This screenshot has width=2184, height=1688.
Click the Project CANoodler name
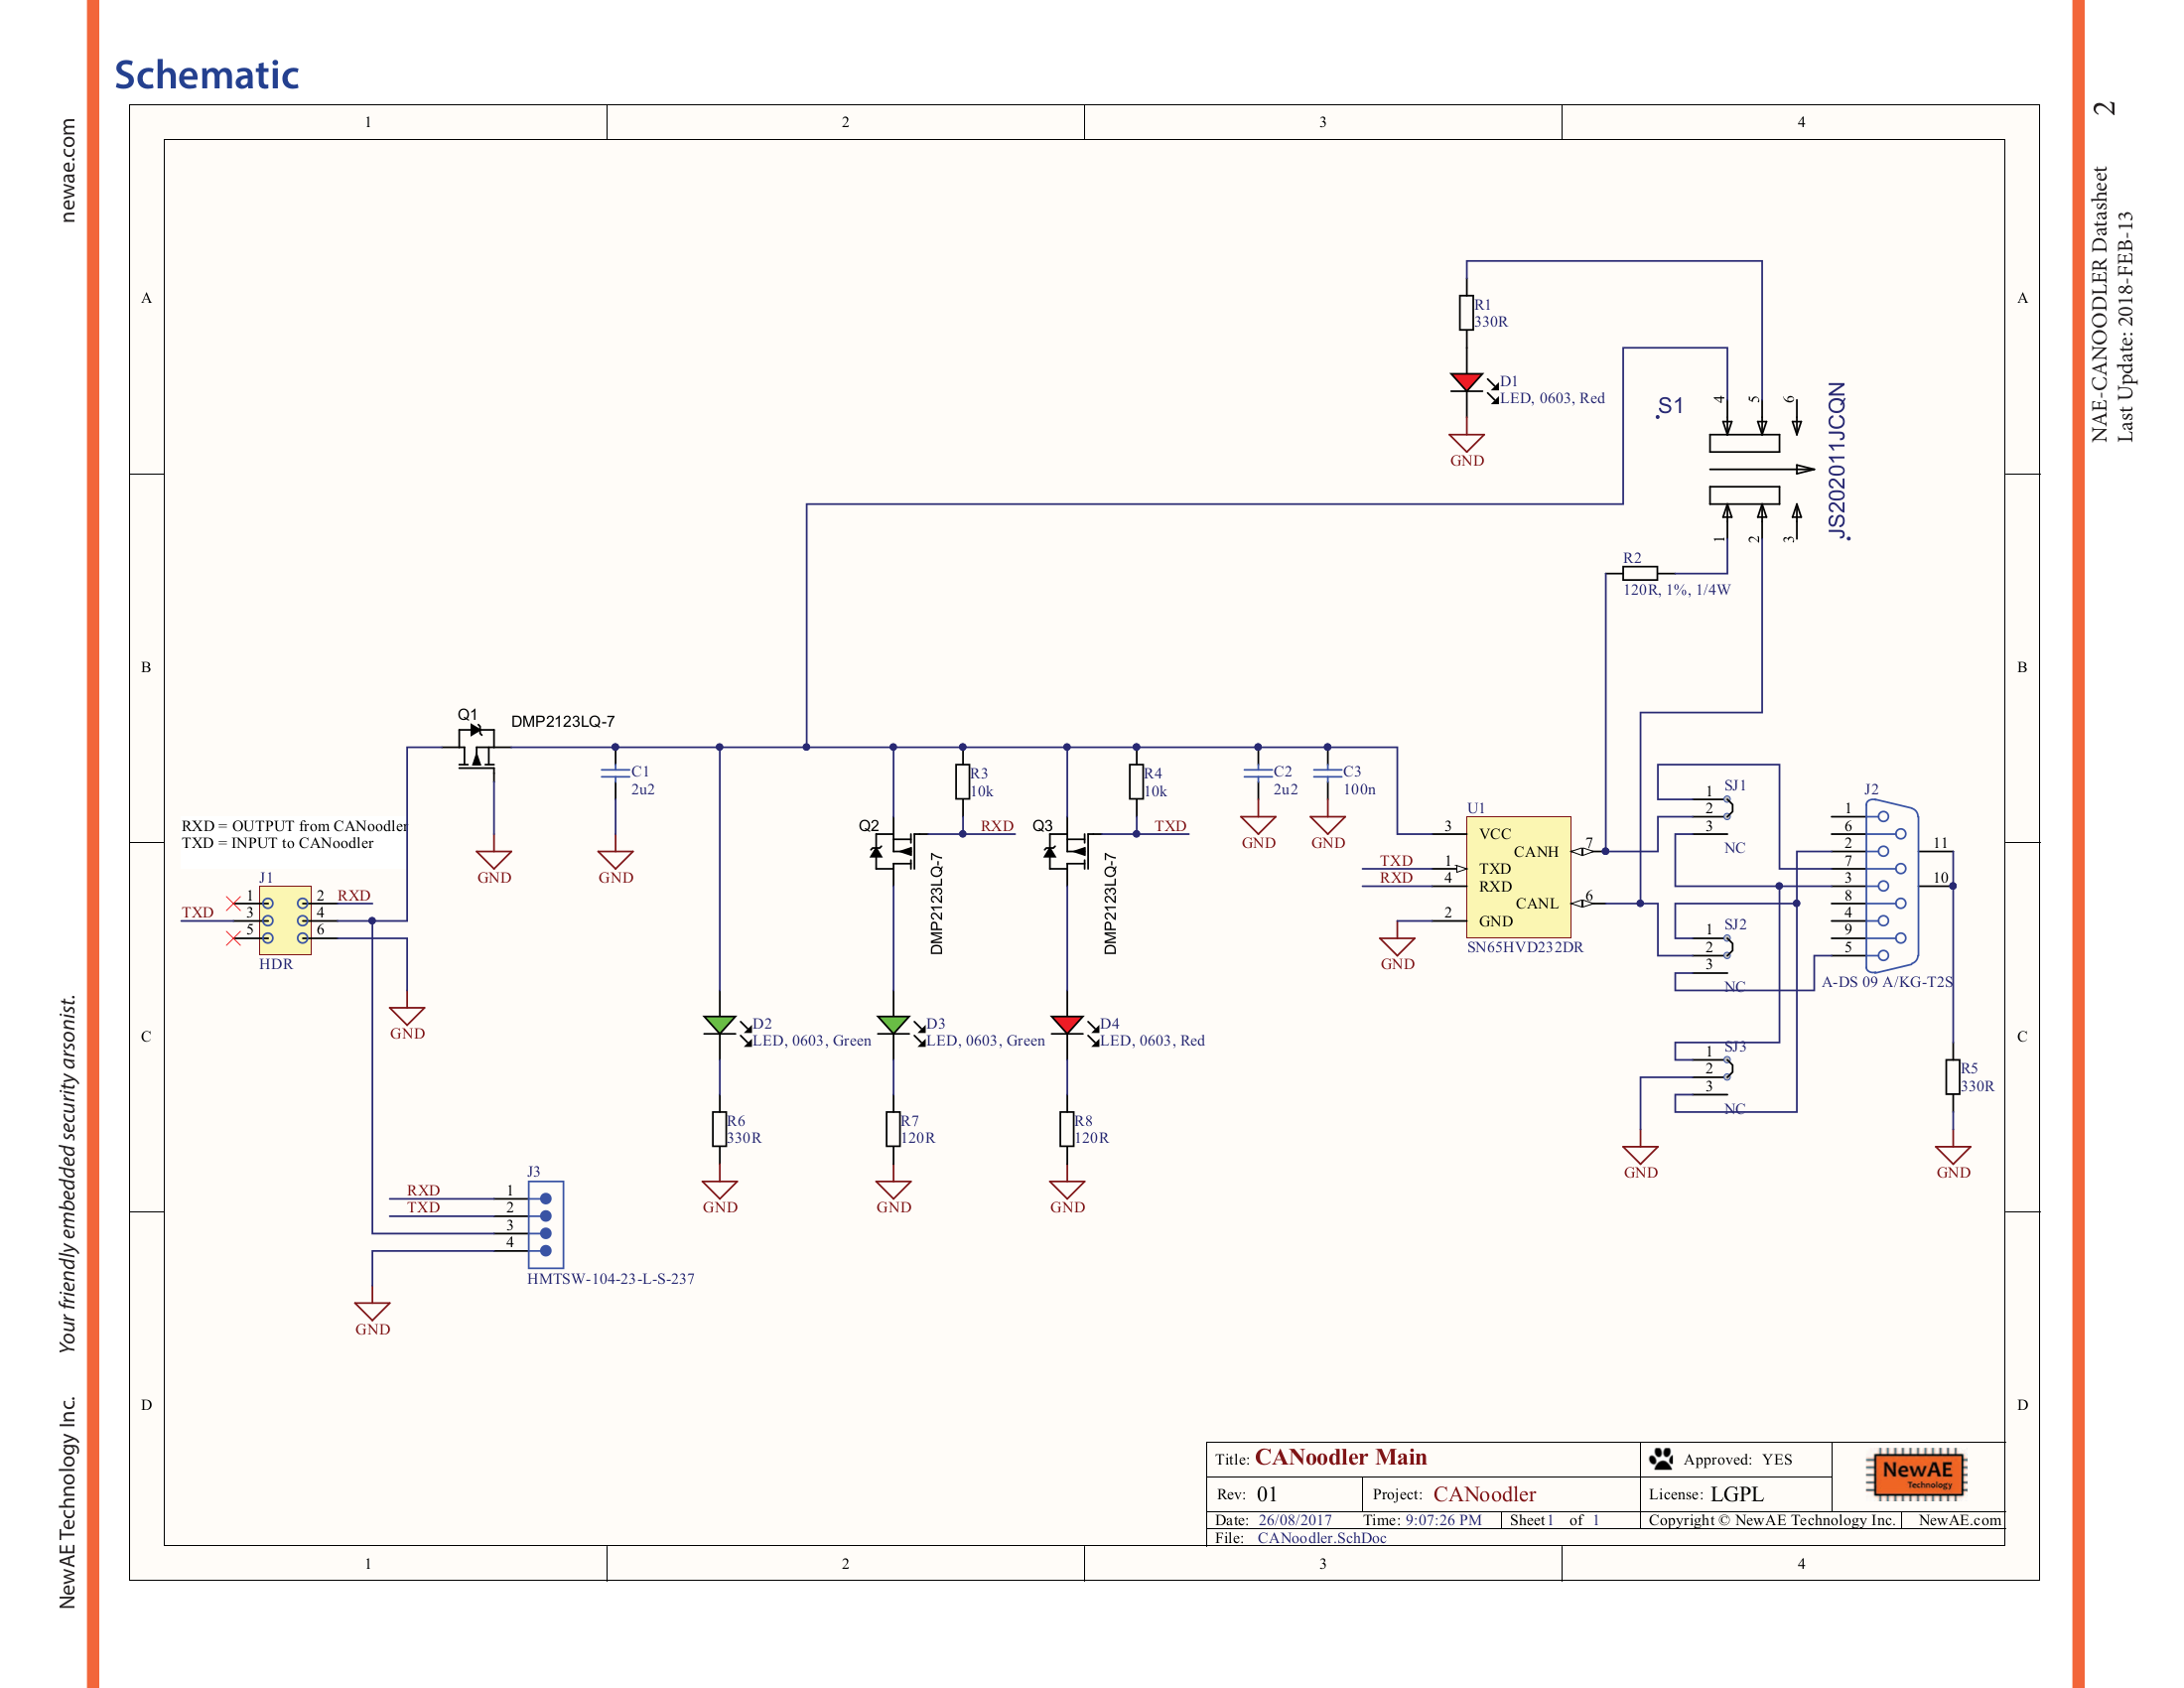click(x=1484, y=1494)
